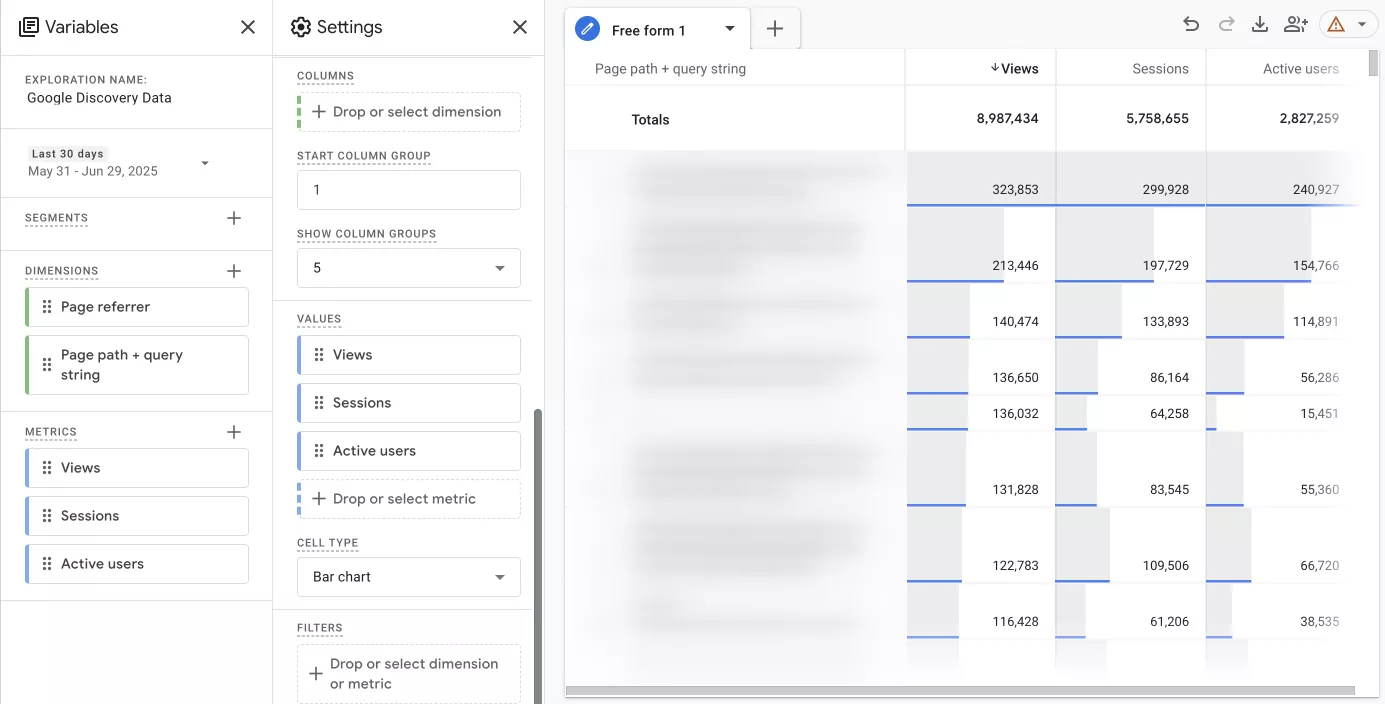
Task: Click the undo arrow icon
Action: click(x=1190, y=25)
